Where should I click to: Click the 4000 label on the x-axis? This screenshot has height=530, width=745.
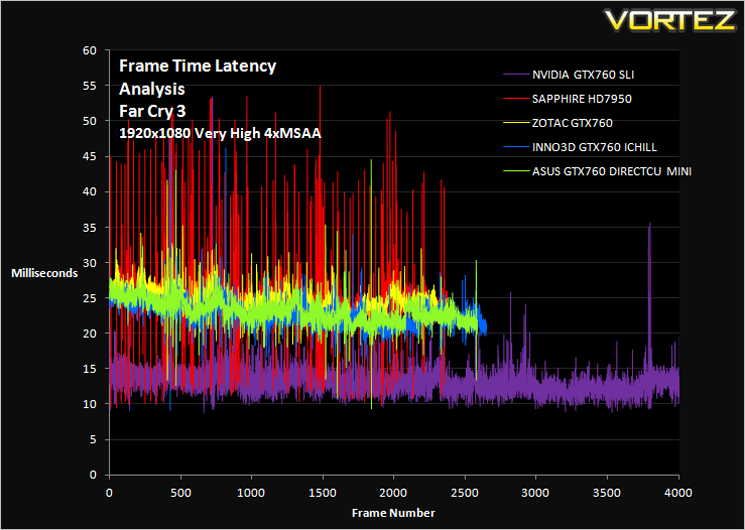coord(678,493)
